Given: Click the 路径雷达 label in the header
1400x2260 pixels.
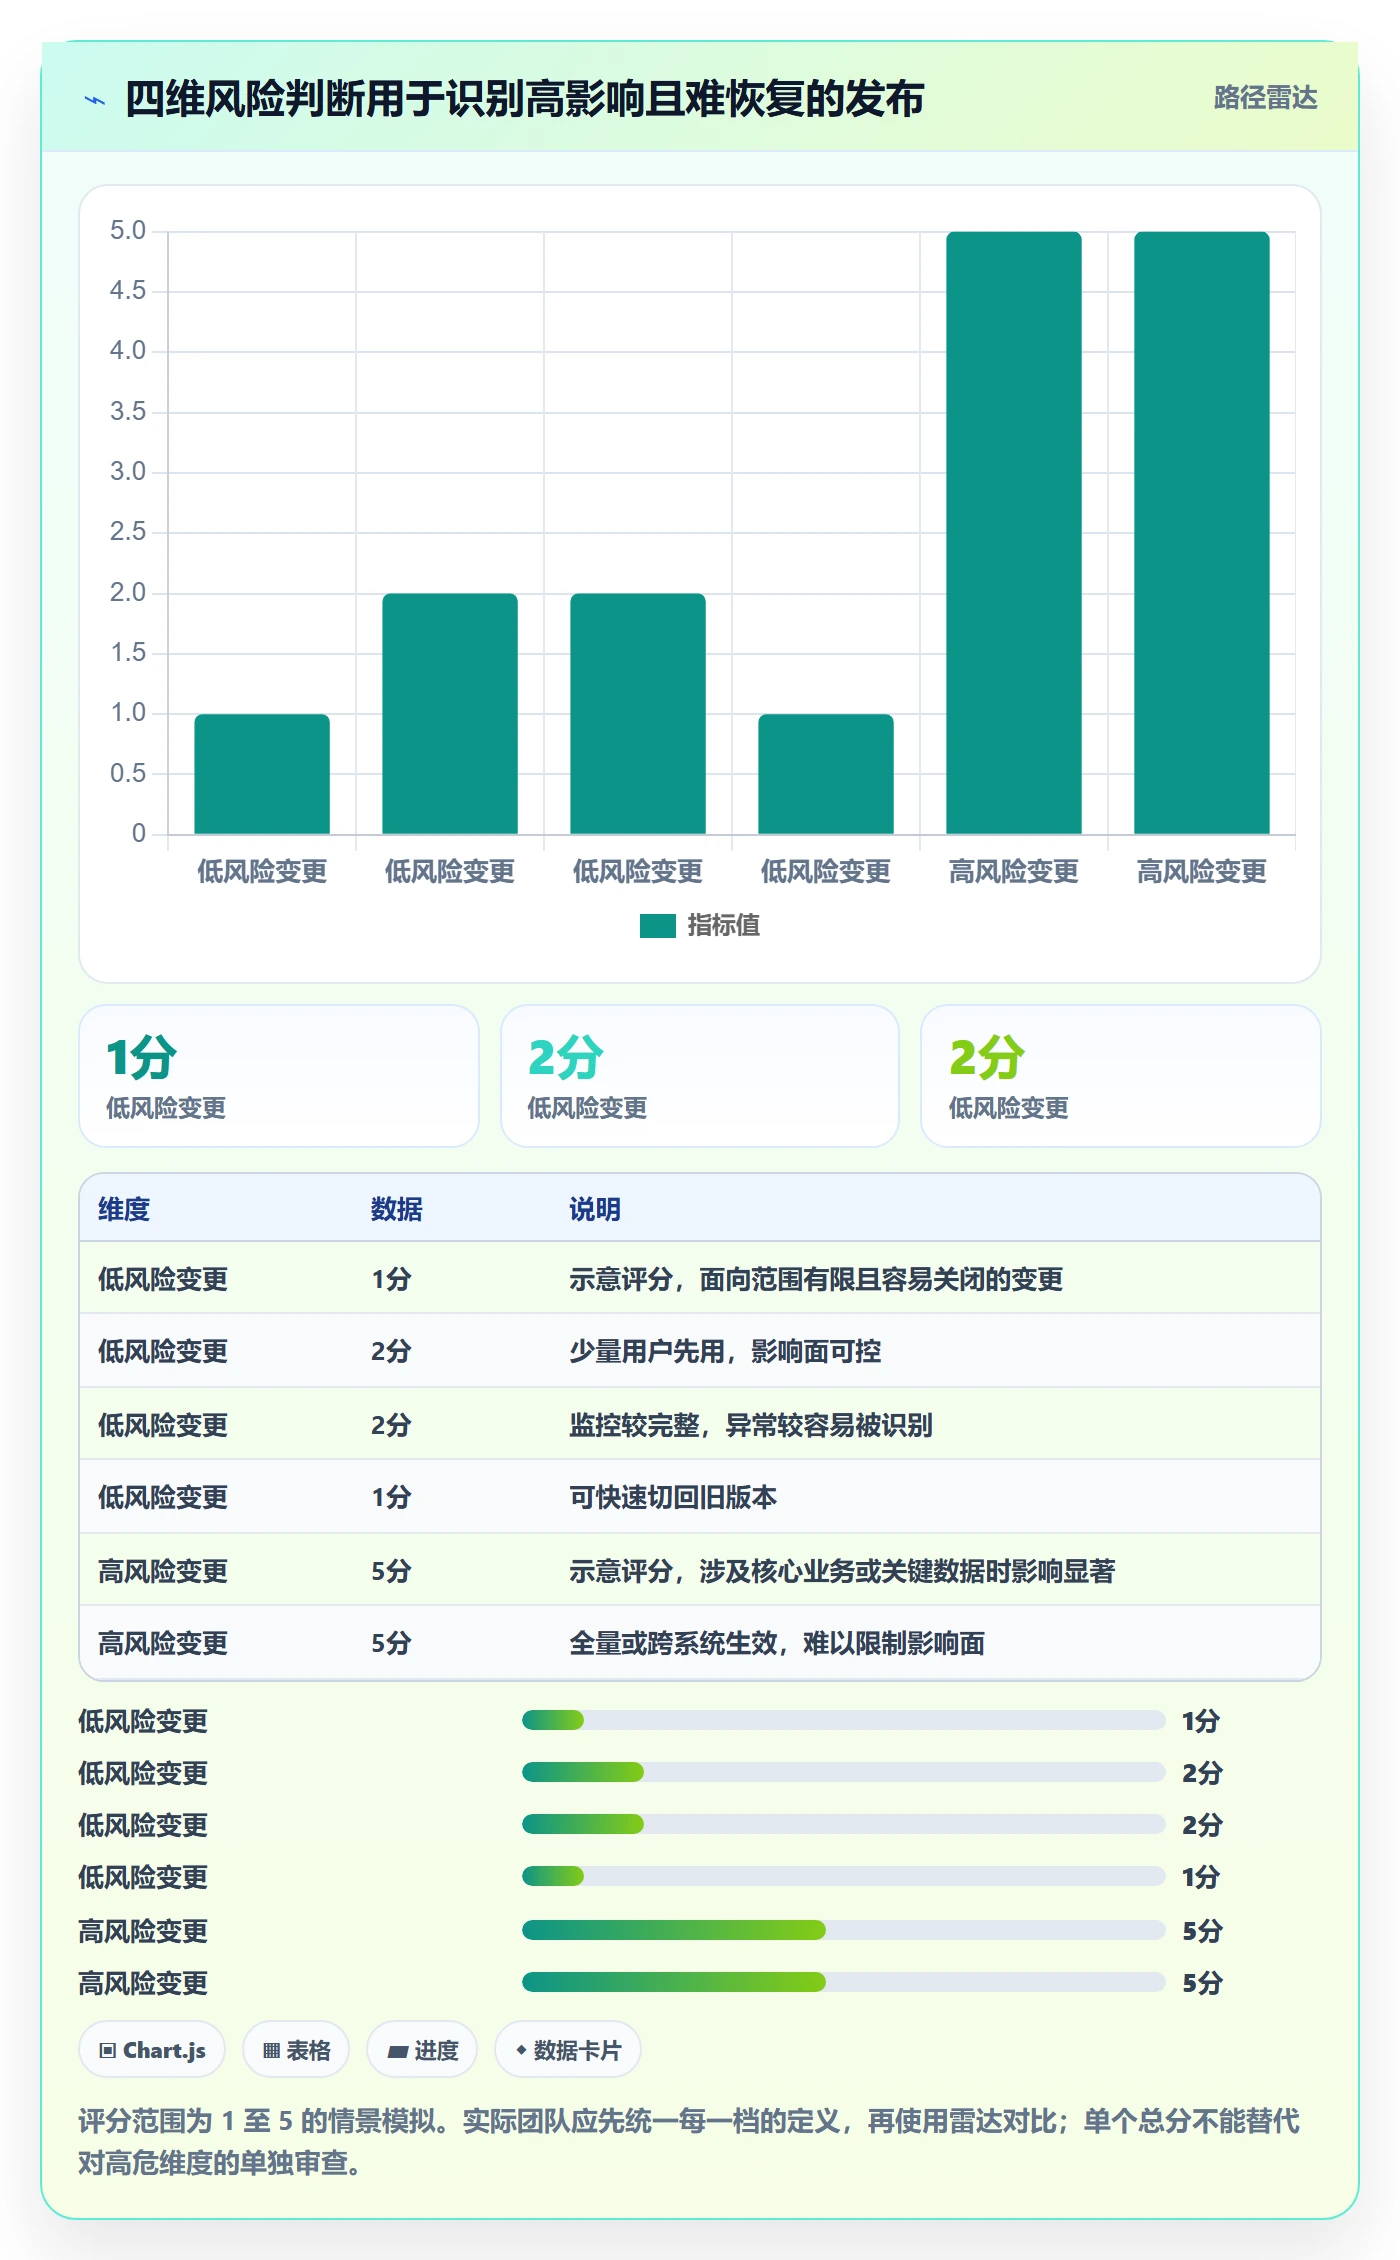Looking at the screenshot, I should coord(1265,98).
